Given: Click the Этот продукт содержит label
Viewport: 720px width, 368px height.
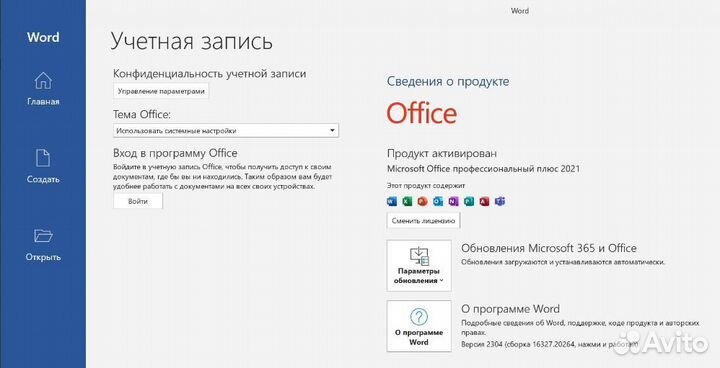Looking at the screenshot, I should [x=426, y=186].
